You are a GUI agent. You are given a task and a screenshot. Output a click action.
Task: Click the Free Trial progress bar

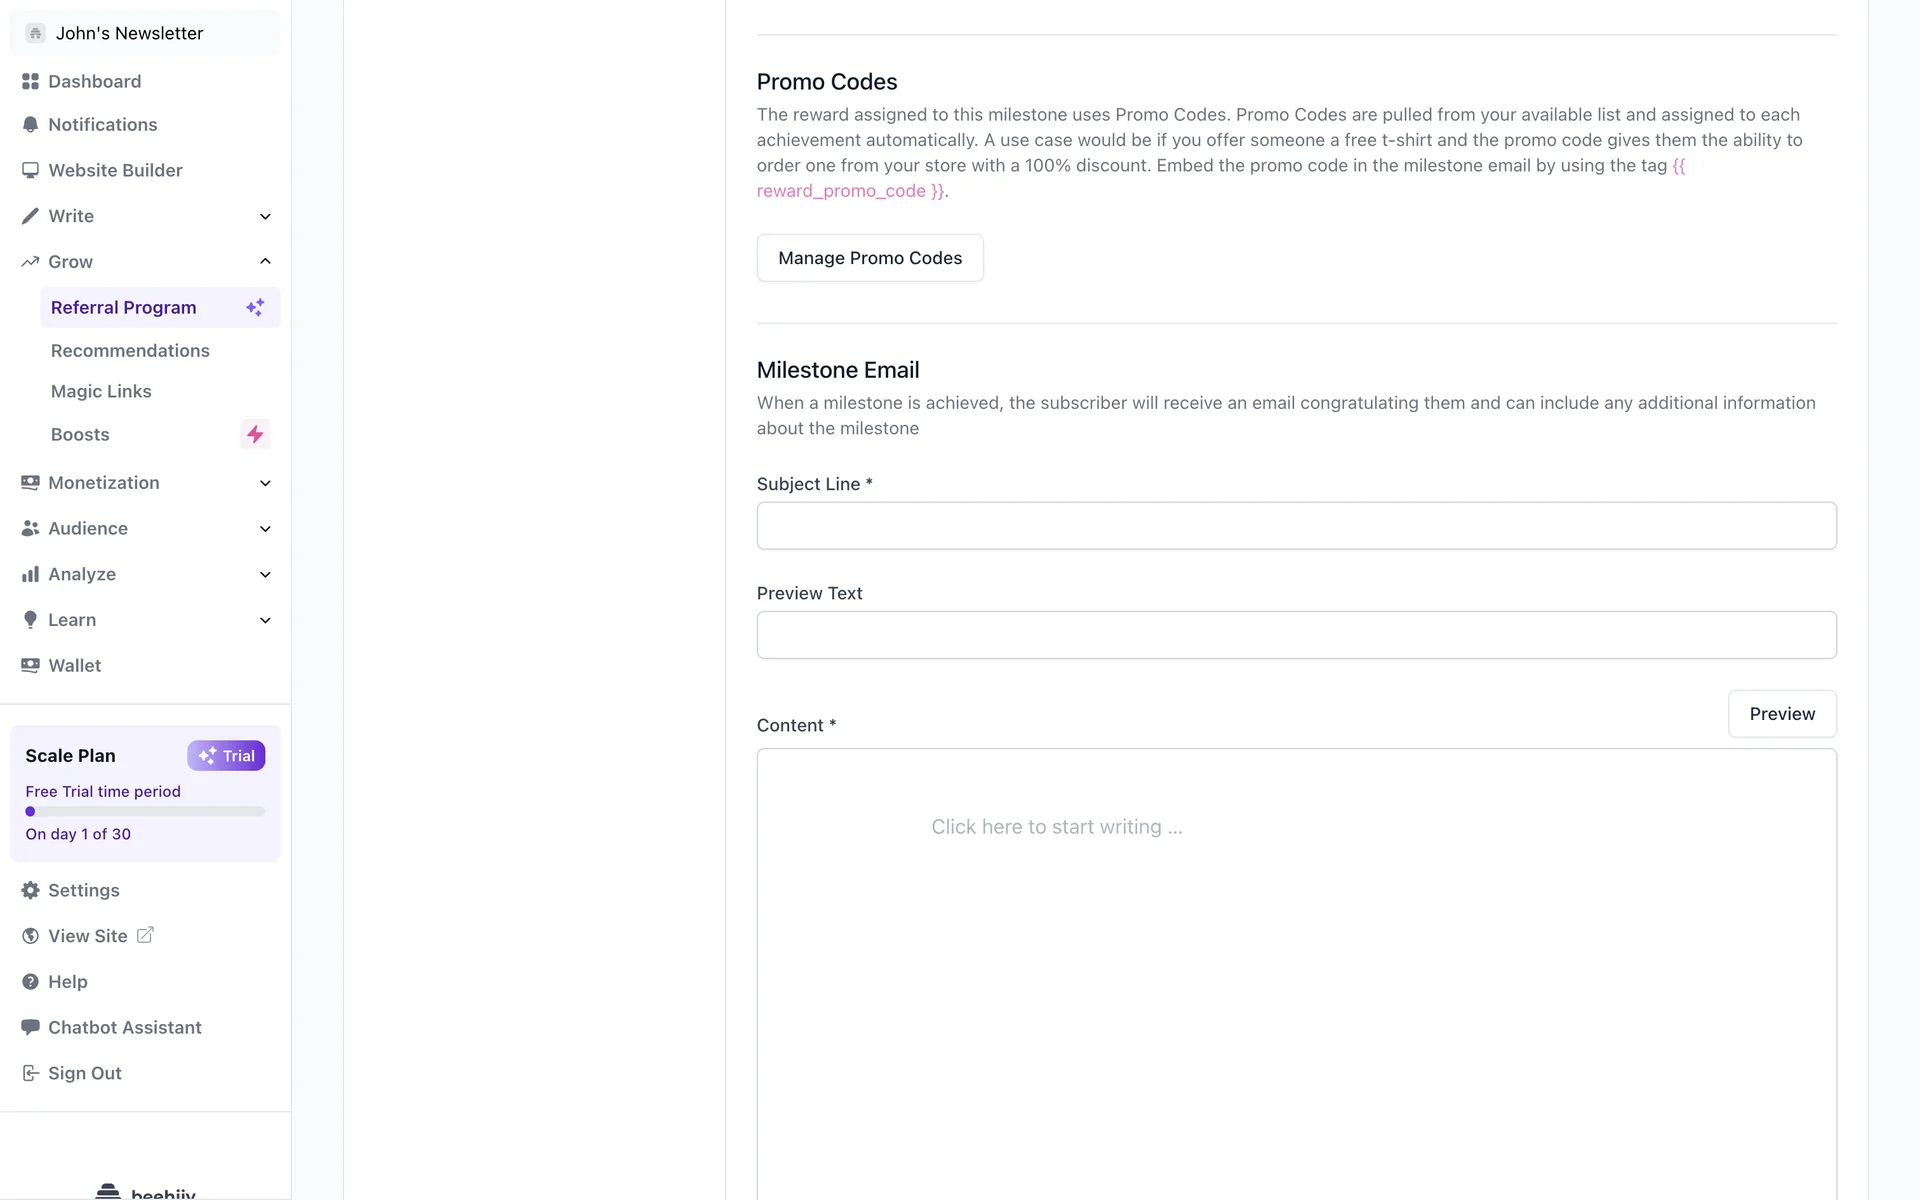click(145, 812)
